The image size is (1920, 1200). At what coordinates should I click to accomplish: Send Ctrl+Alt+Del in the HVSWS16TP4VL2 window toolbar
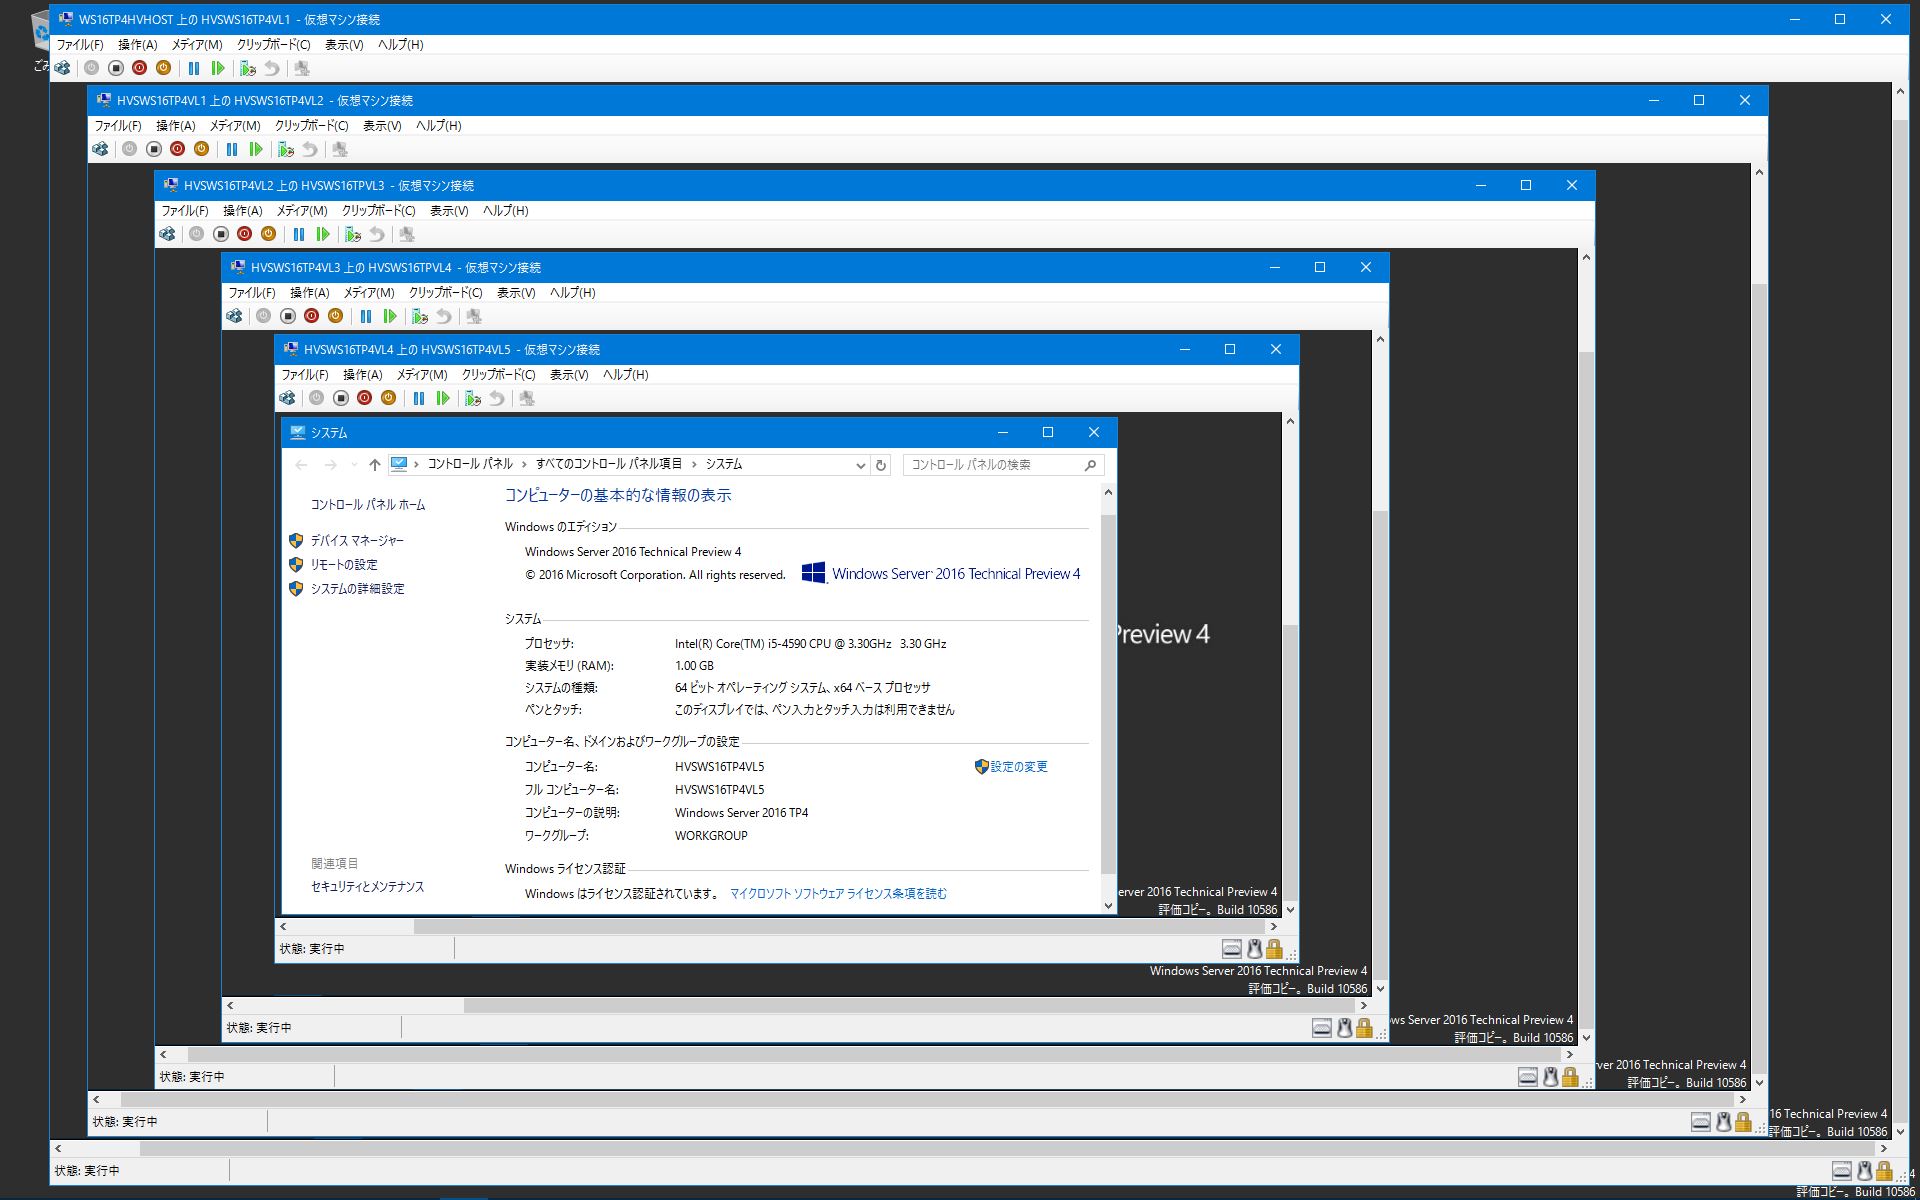pos(100,149)
